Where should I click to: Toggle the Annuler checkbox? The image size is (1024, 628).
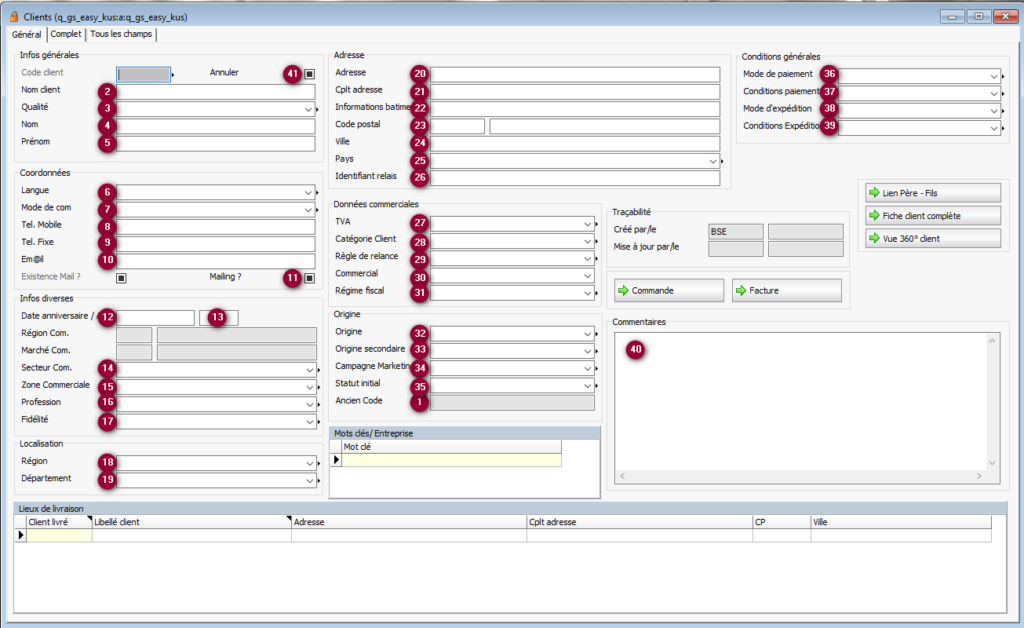[310, 74]
